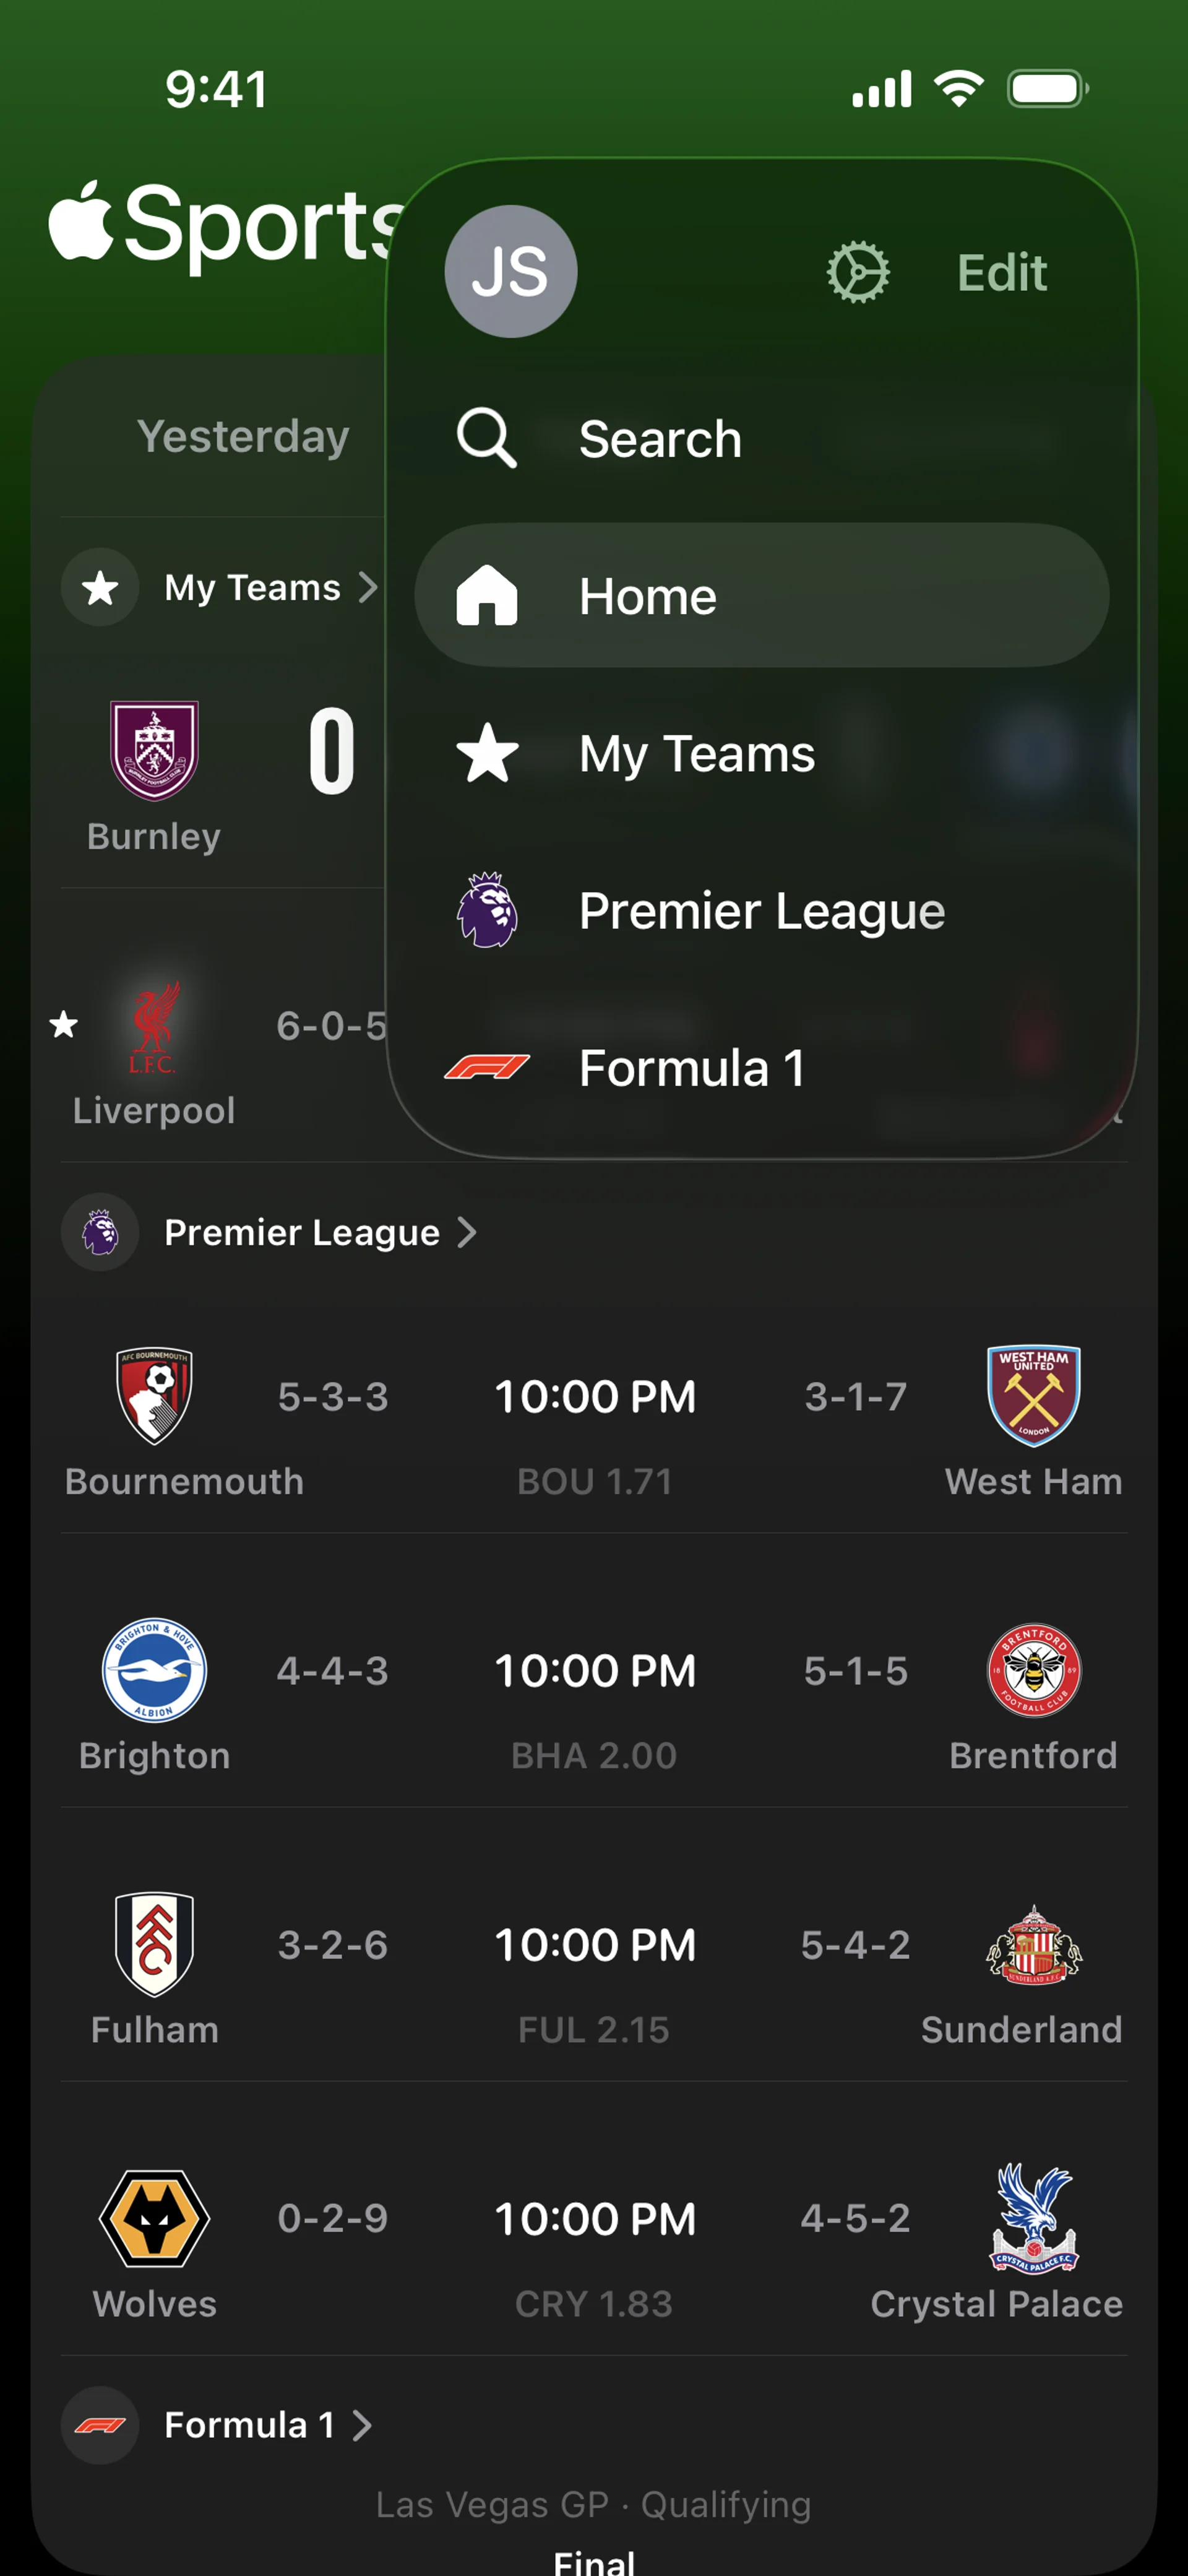The height and width of the screenshot is (2576, 1188).
Task: Tap the Crystal Palace crest
Action: click(x=1033, y=2218)
